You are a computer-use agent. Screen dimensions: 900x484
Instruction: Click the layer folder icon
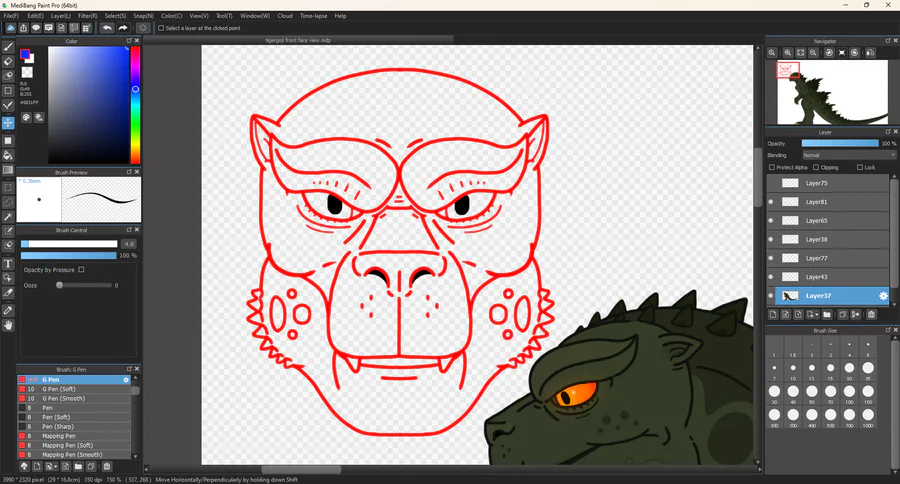pos(827,314)
